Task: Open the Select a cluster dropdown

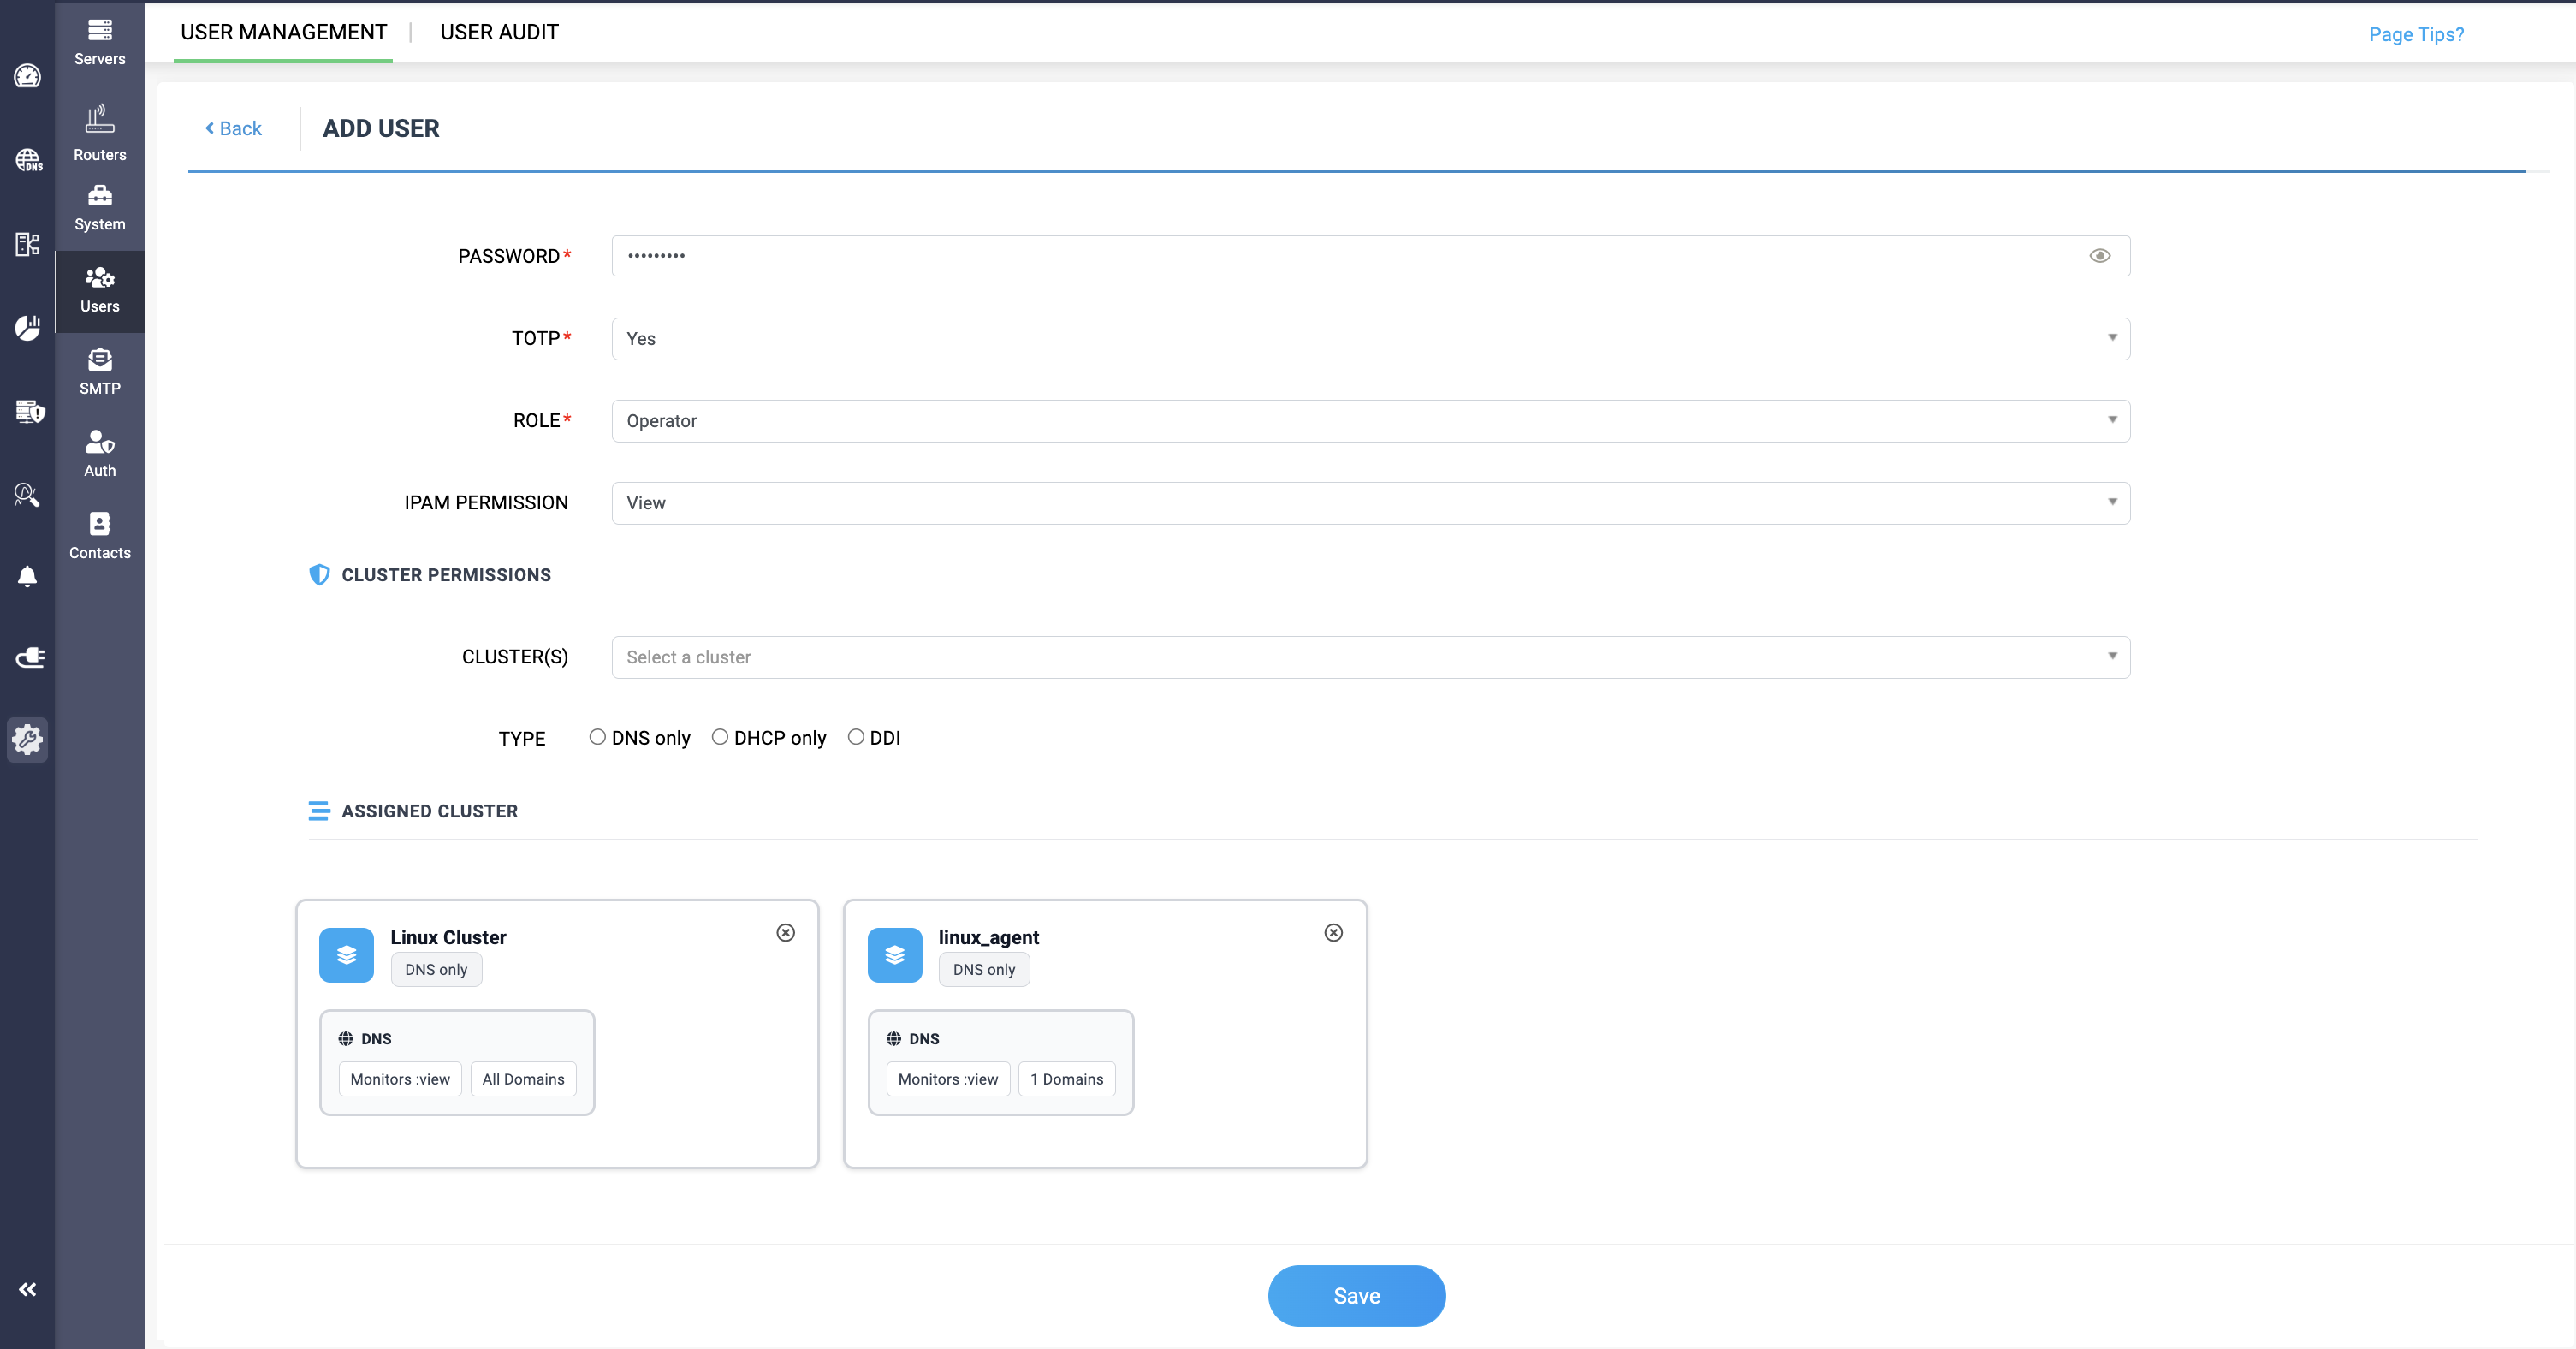Action: pyautogui.click(x=1370, y=657)
